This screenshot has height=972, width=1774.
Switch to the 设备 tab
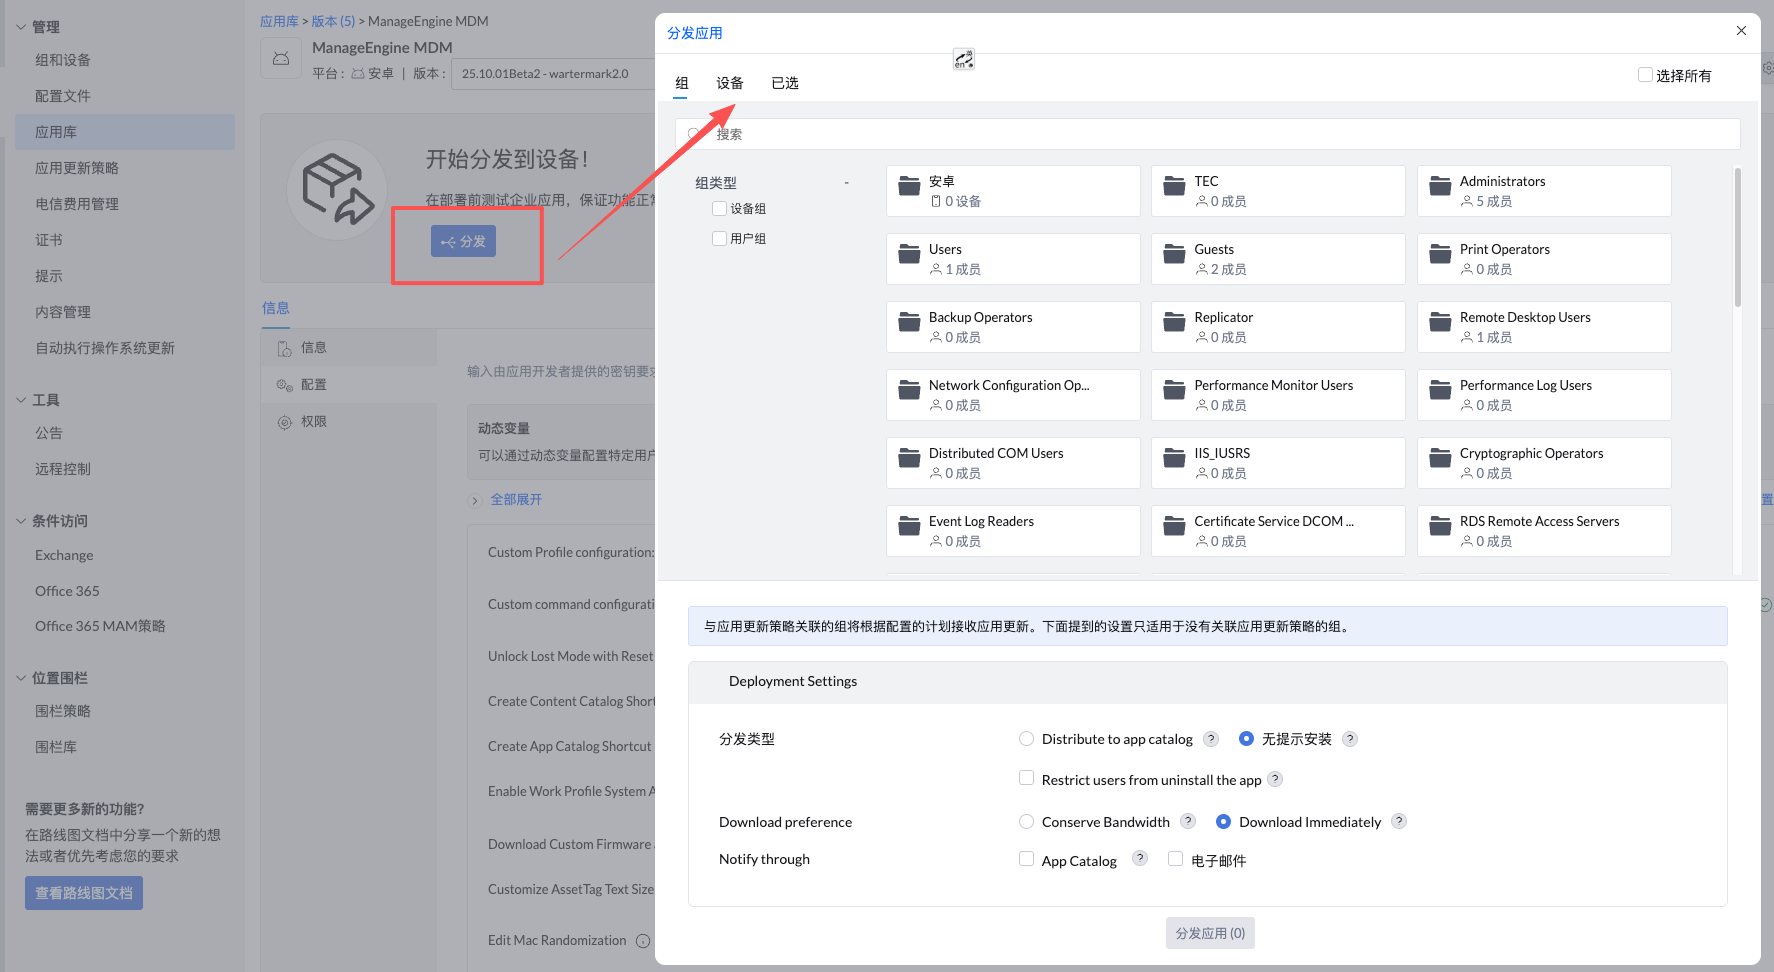730,83
